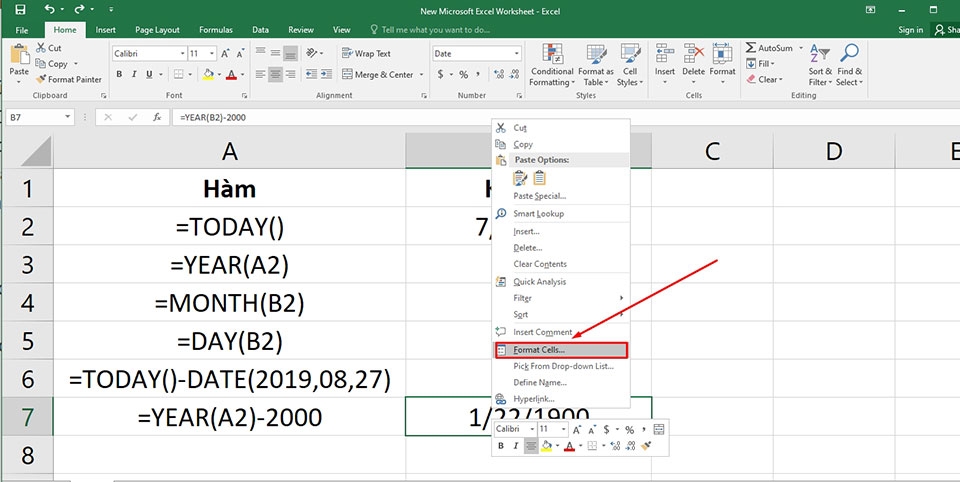Toggle Italic in the ribbon Font group
Image resolution: width=960 pixels, height=482 pixels.
(134, 74)
